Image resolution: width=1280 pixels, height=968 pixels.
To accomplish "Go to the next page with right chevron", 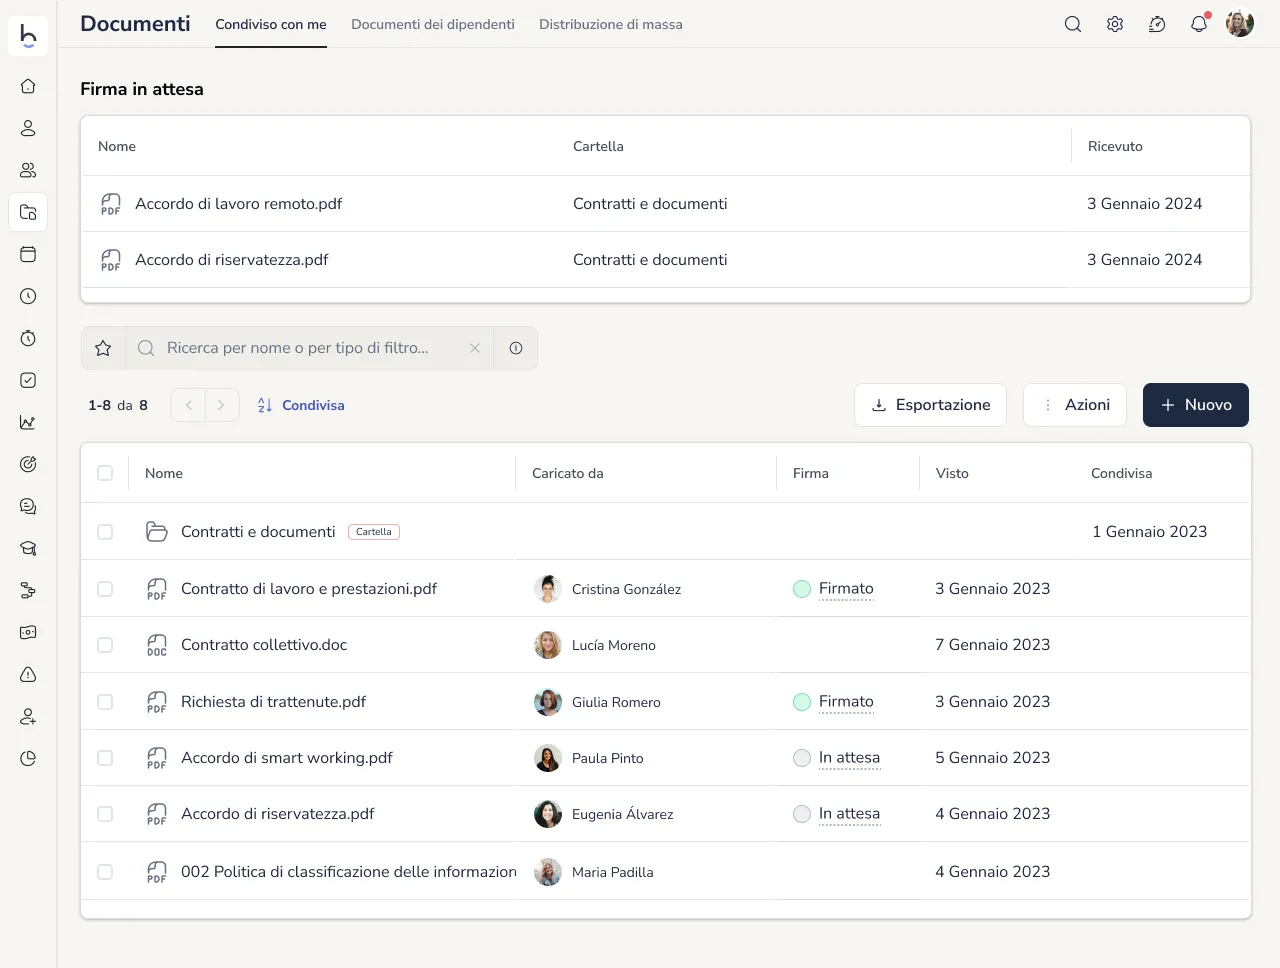I will tap(222, 405).
